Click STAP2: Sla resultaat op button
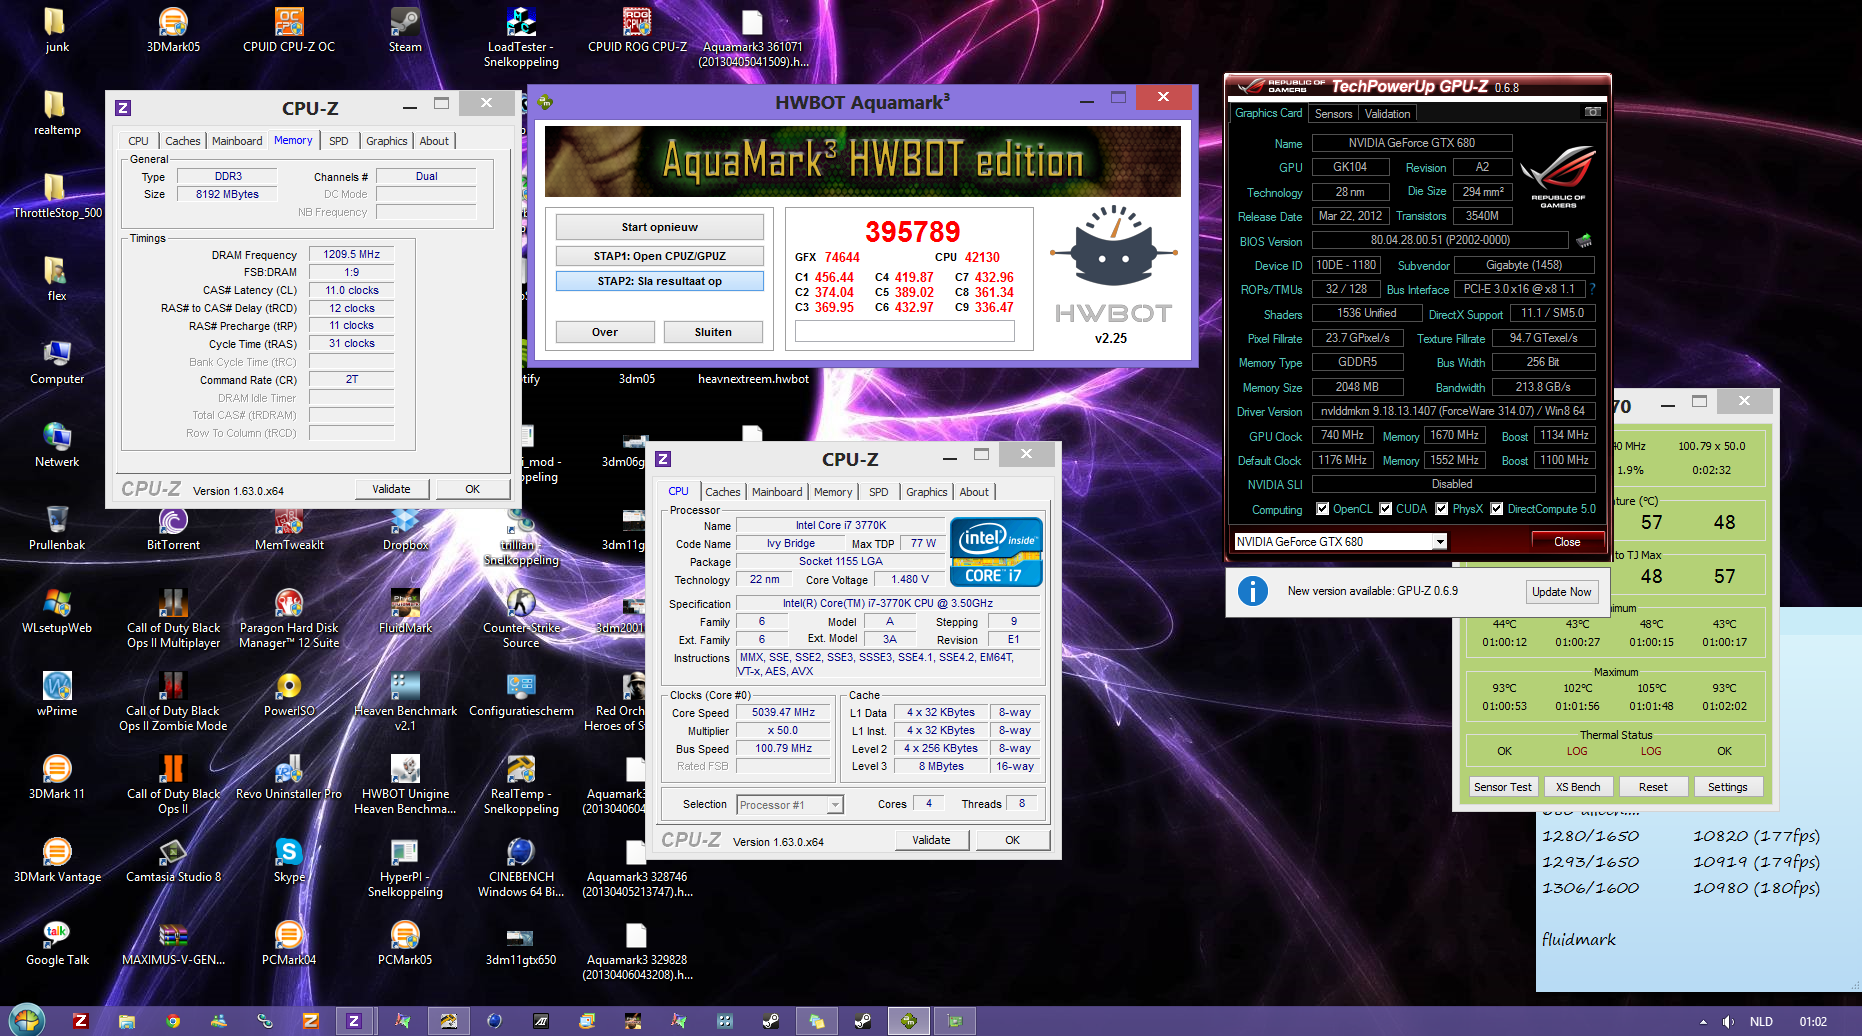 (660, 281)
